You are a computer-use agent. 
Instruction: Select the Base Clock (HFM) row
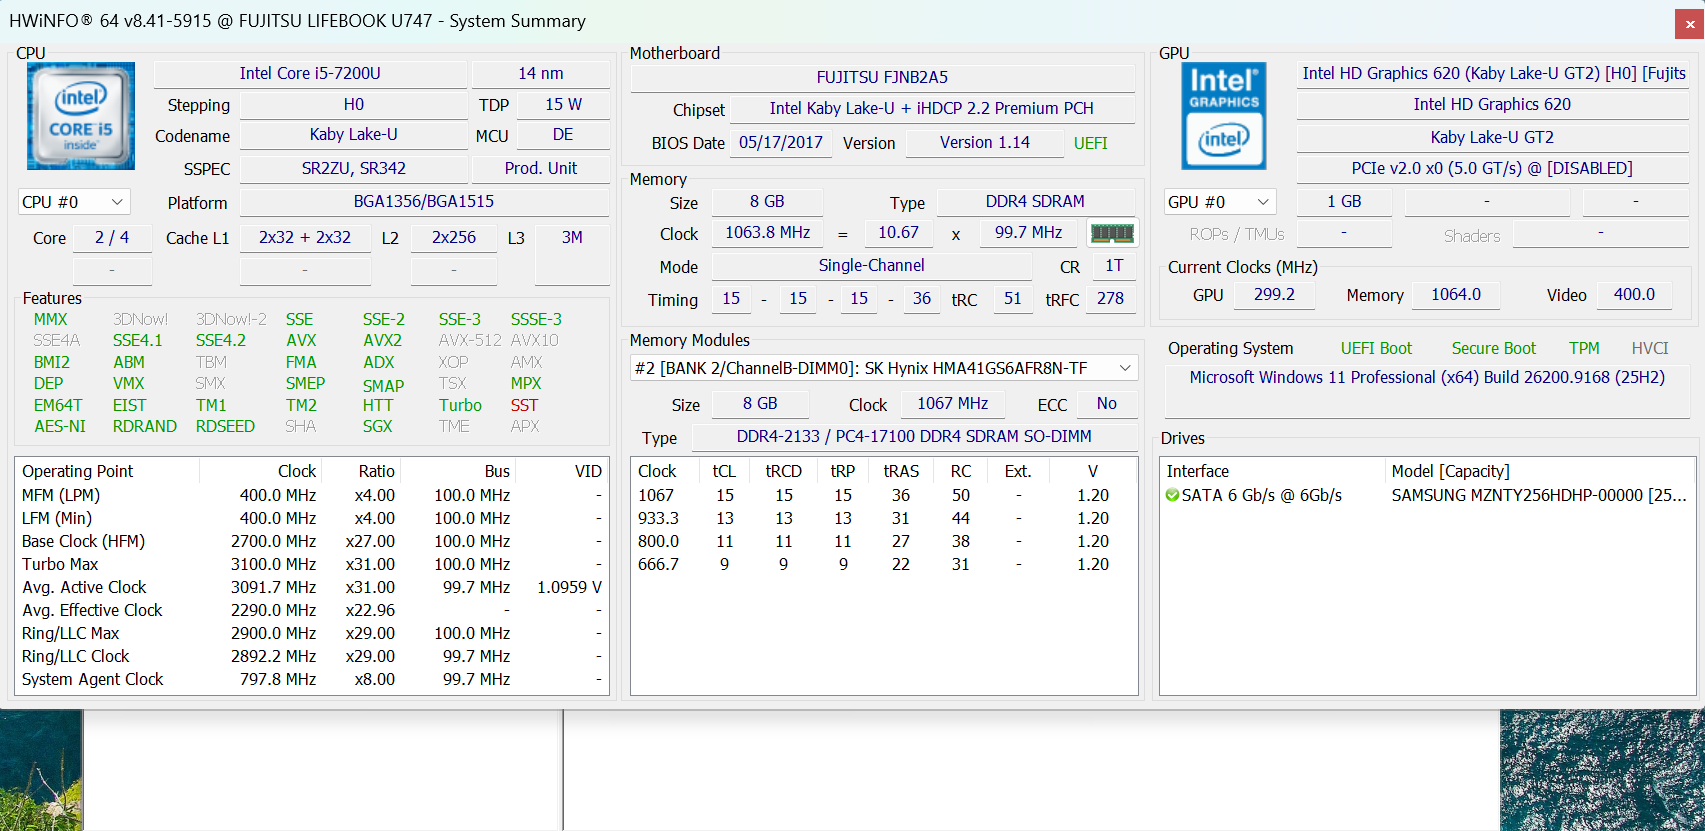[x=312, y=541]
